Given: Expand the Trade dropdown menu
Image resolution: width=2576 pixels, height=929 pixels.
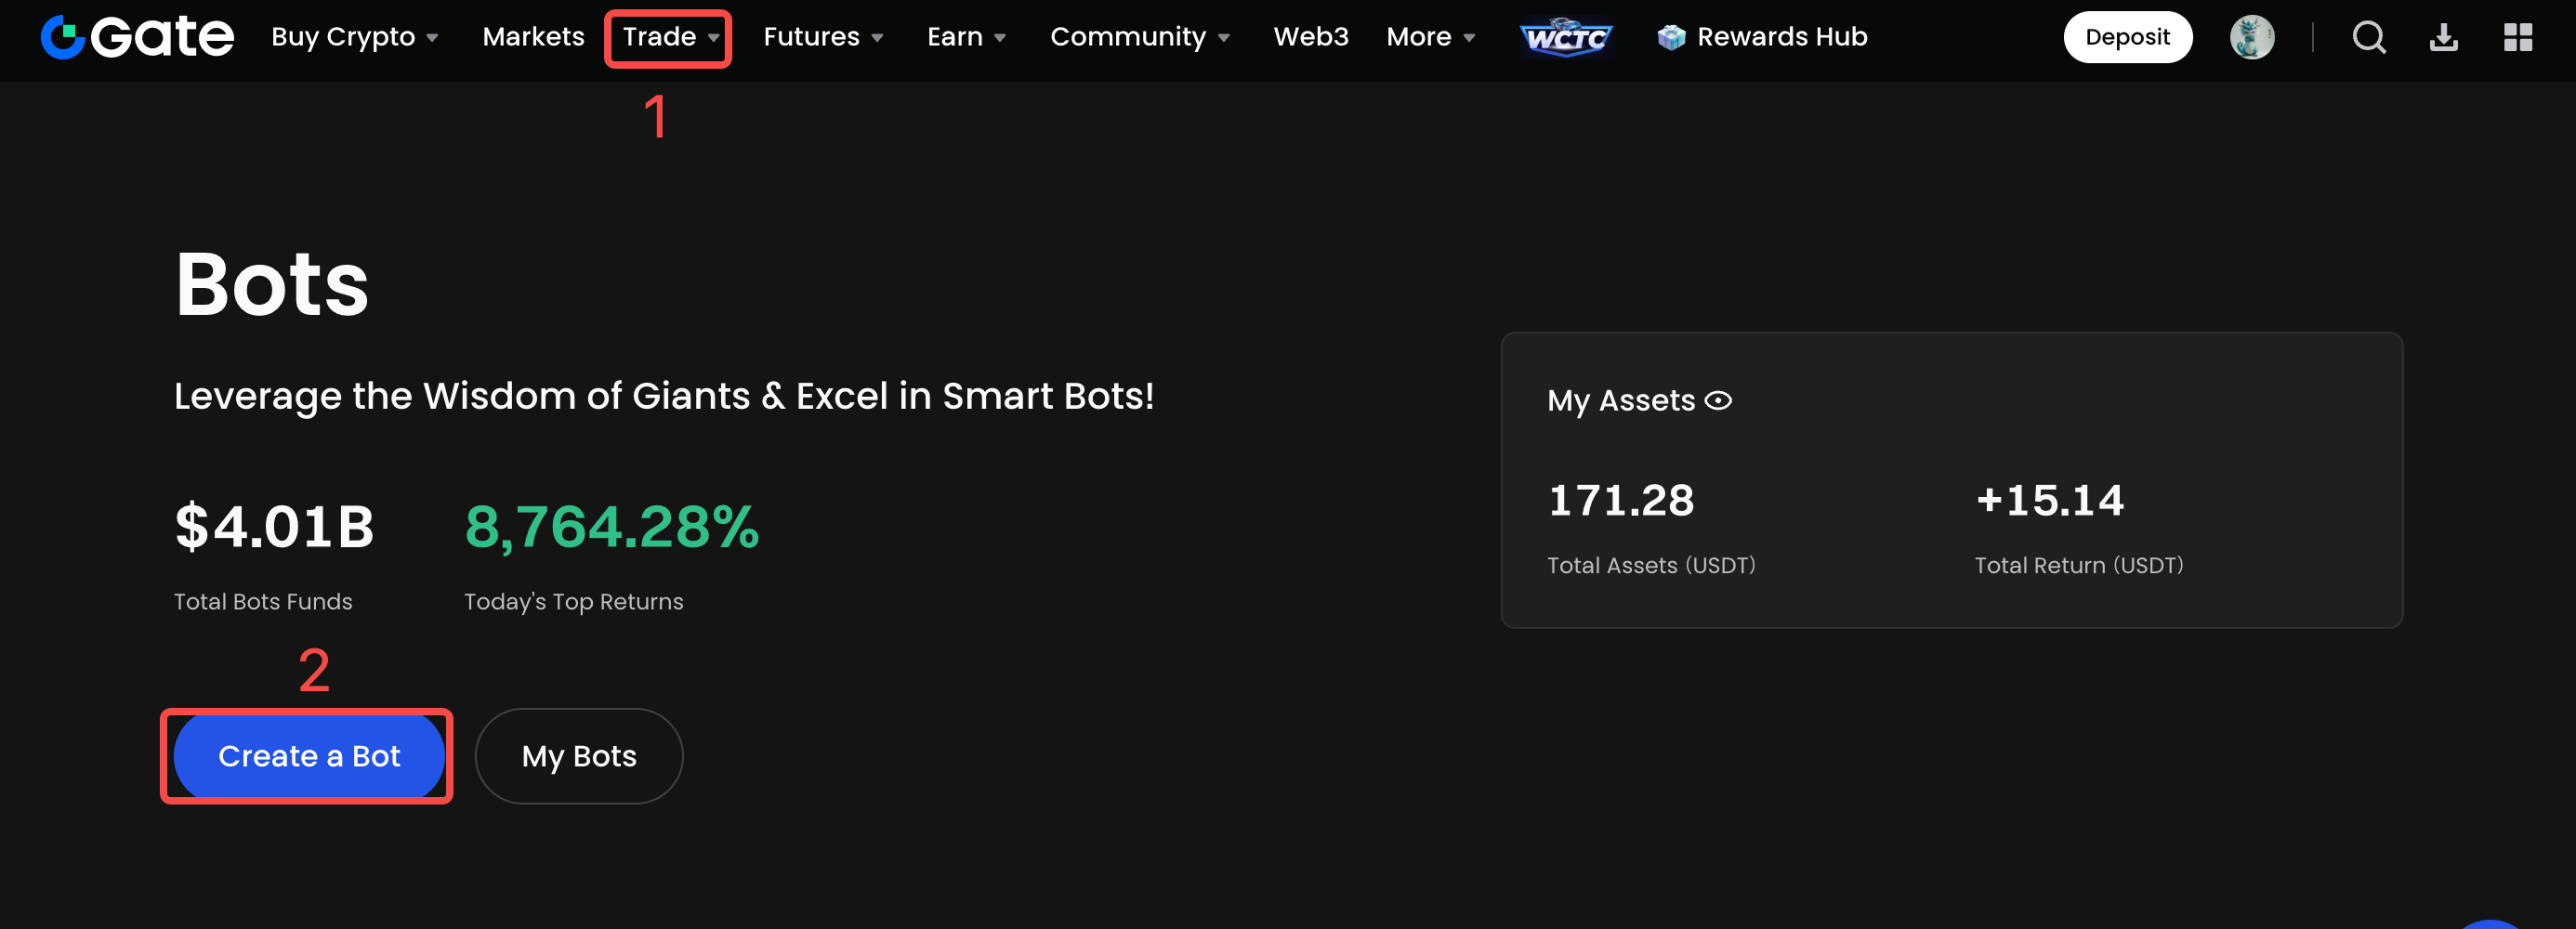Looking at the screenshot, I should point(669,37).
